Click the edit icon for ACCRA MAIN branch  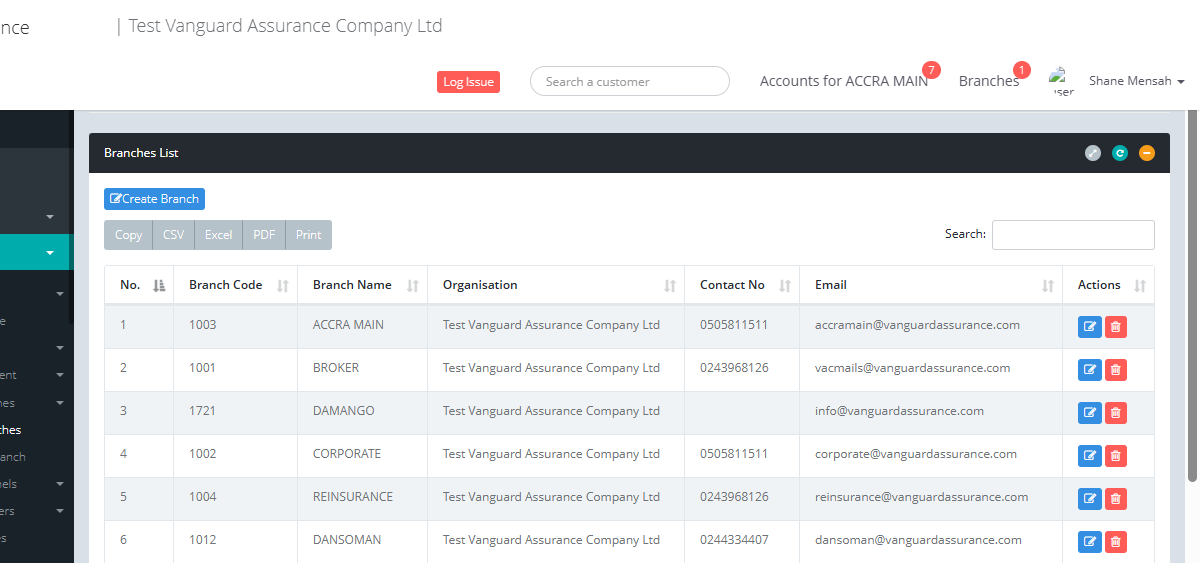coord(1089,326)
